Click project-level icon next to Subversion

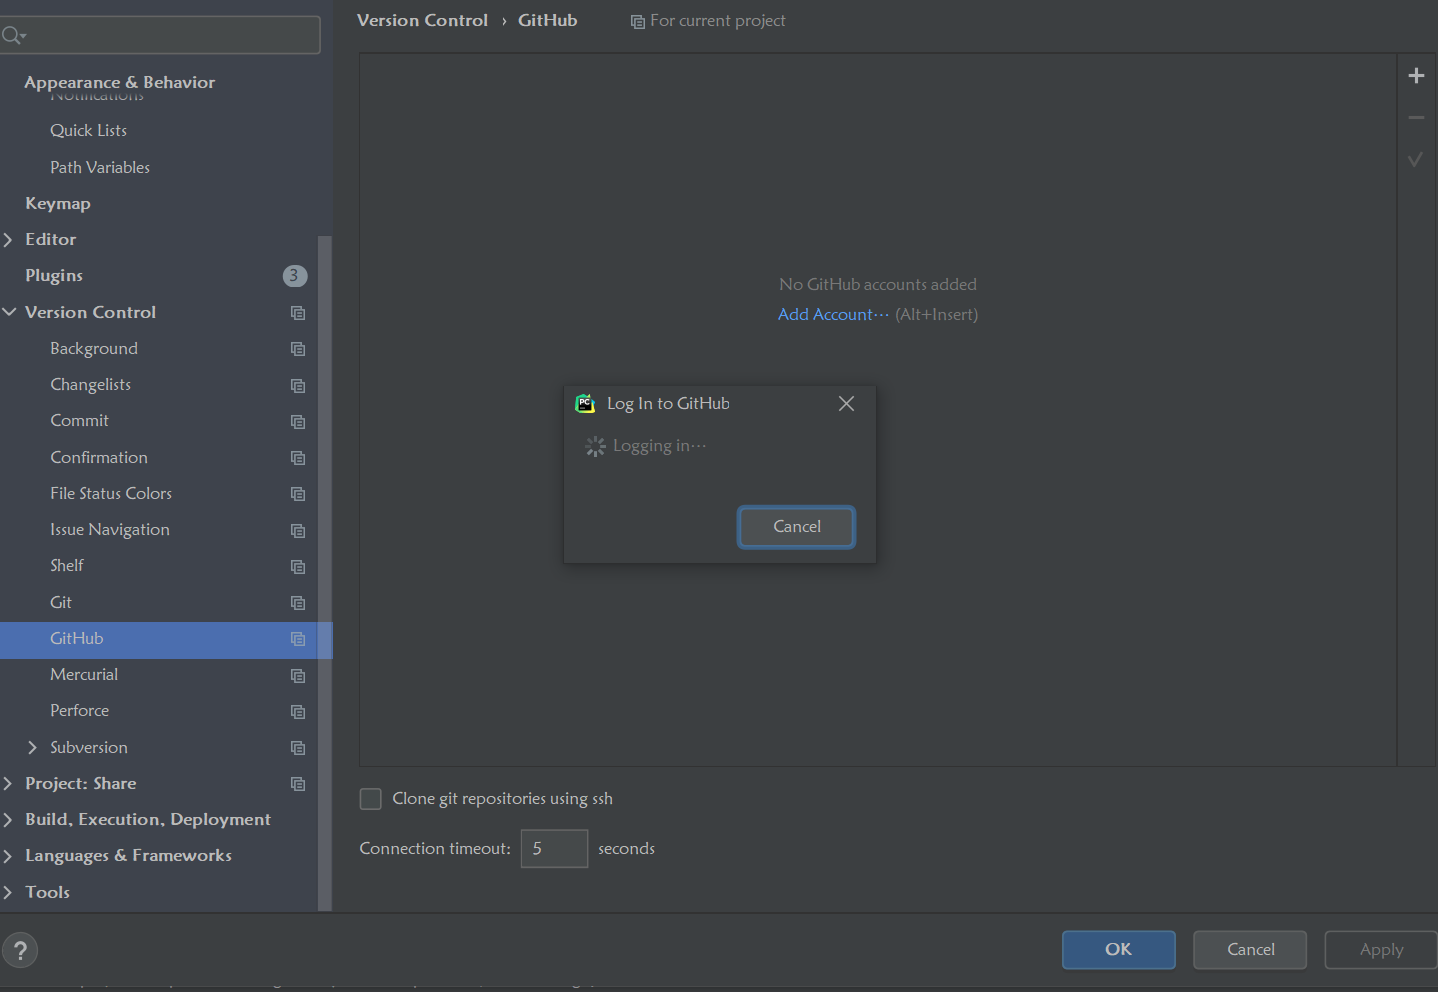[x=298, y=748]
